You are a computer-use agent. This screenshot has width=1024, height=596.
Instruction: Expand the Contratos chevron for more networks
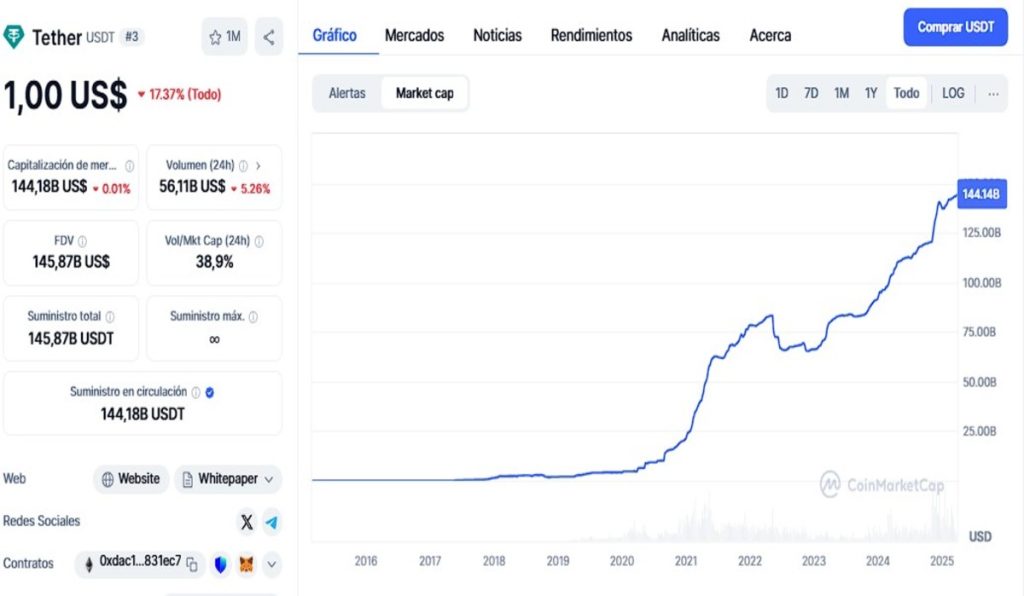tap(270, 563)
